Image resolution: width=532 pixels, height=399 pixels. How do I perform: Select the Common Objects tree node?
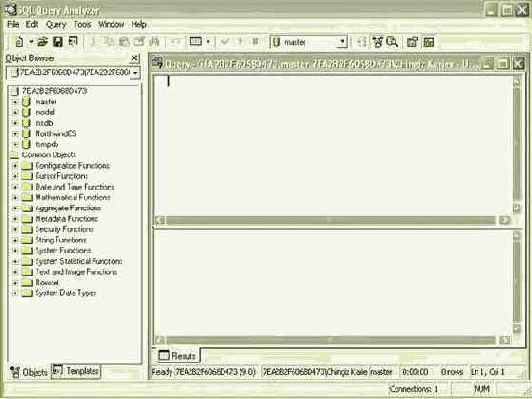tap(49, 155)
